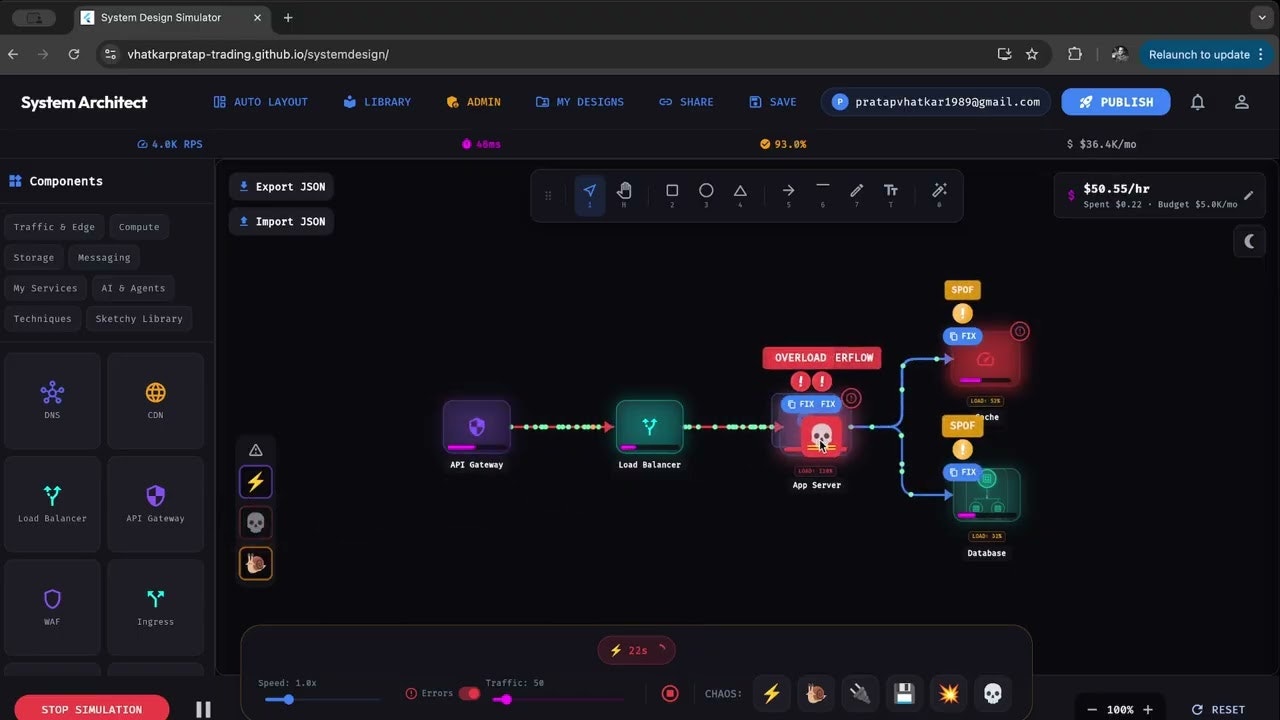Switch to the Storage components tab
Image resolution: width=1280 pixels, height=720 pixels.
[x=34, y=257]
